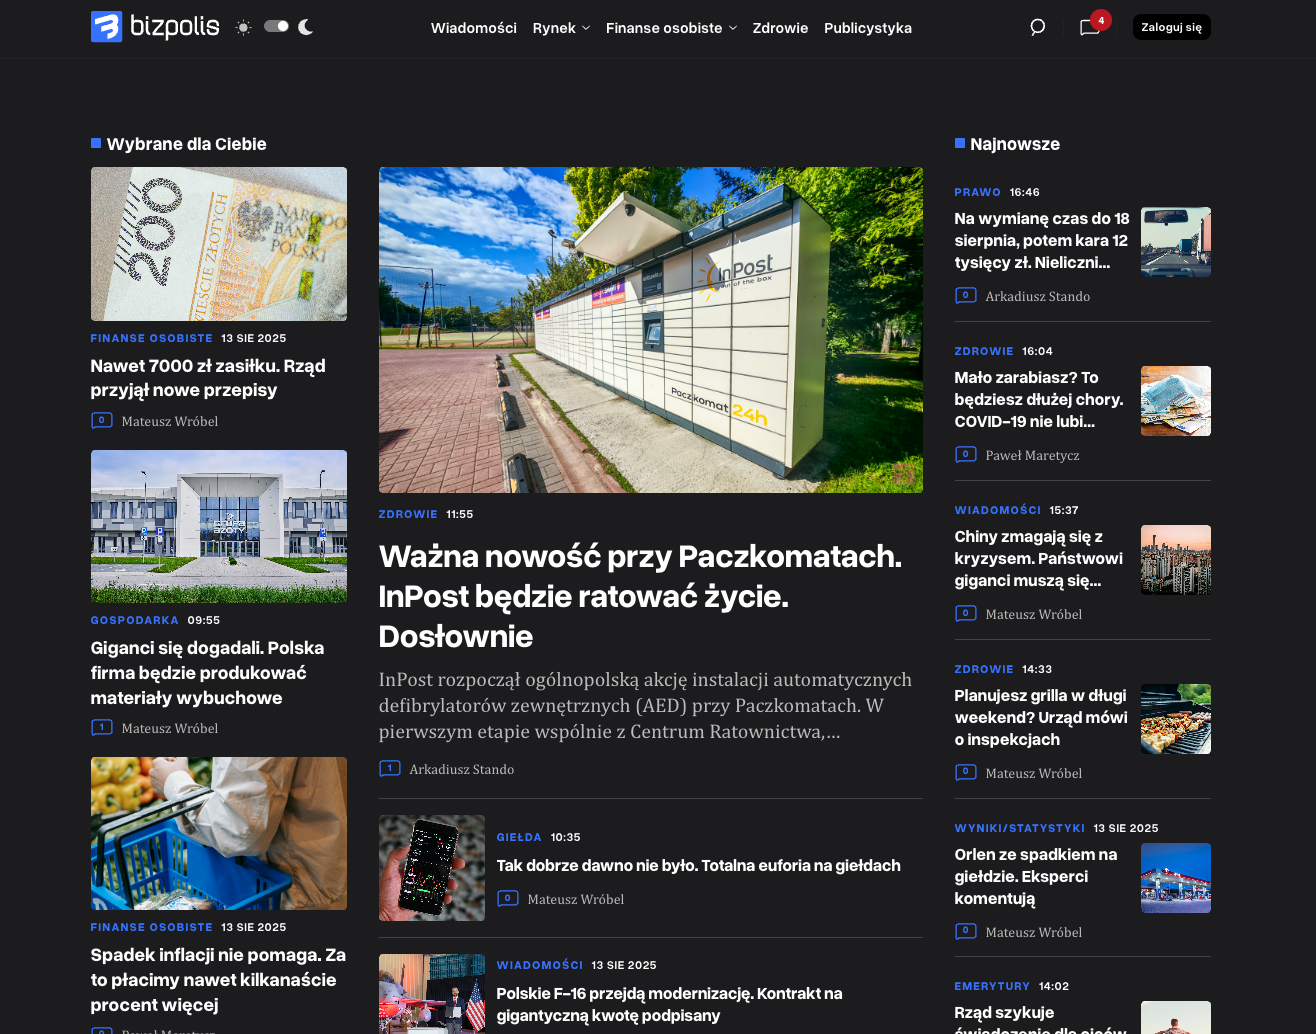Click the sun light-mode icon
Image resolution: width=1316 pixels, height=1034 pixels.
click(x=243, y=27)
